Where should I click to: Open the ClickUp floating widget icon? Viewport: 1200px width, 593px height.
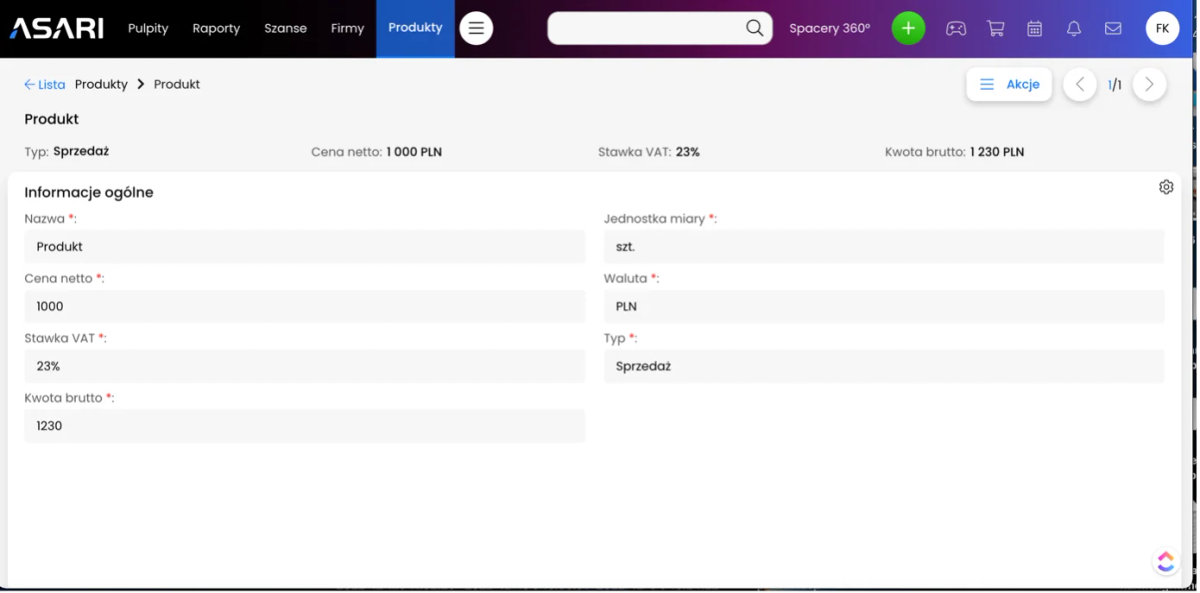coord(1165,562)
